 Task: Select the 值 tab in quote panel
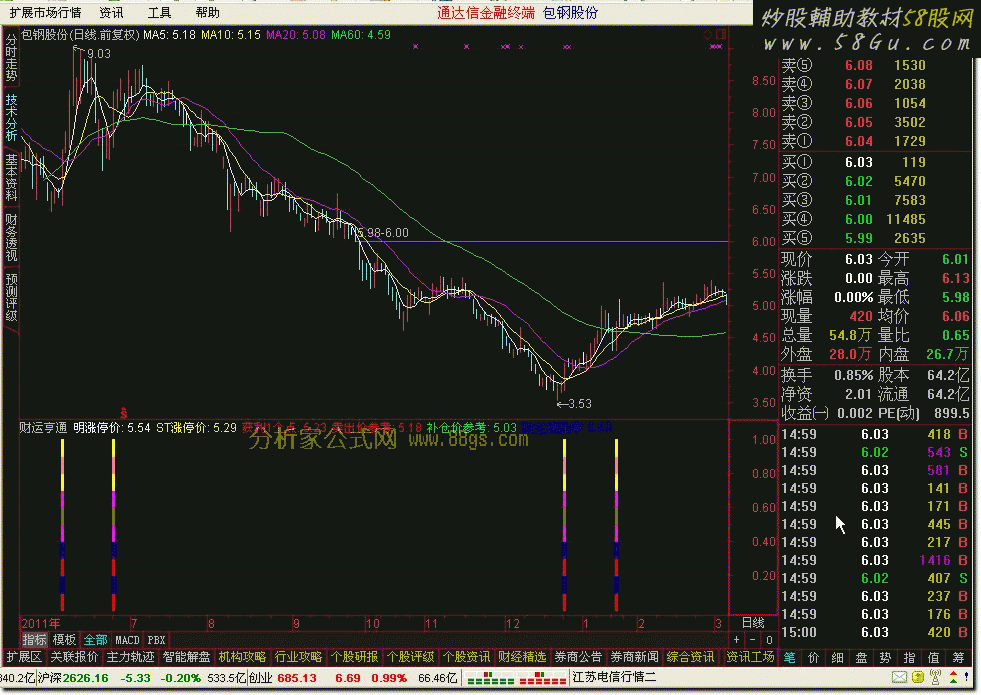(x=933, y=657)
